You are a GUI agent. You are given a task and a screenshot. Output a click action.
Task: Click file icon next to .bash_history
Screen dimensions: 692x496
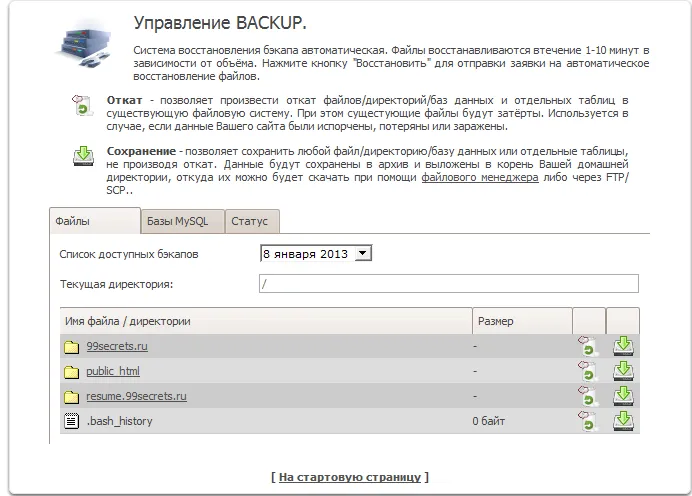coord(71,421)
